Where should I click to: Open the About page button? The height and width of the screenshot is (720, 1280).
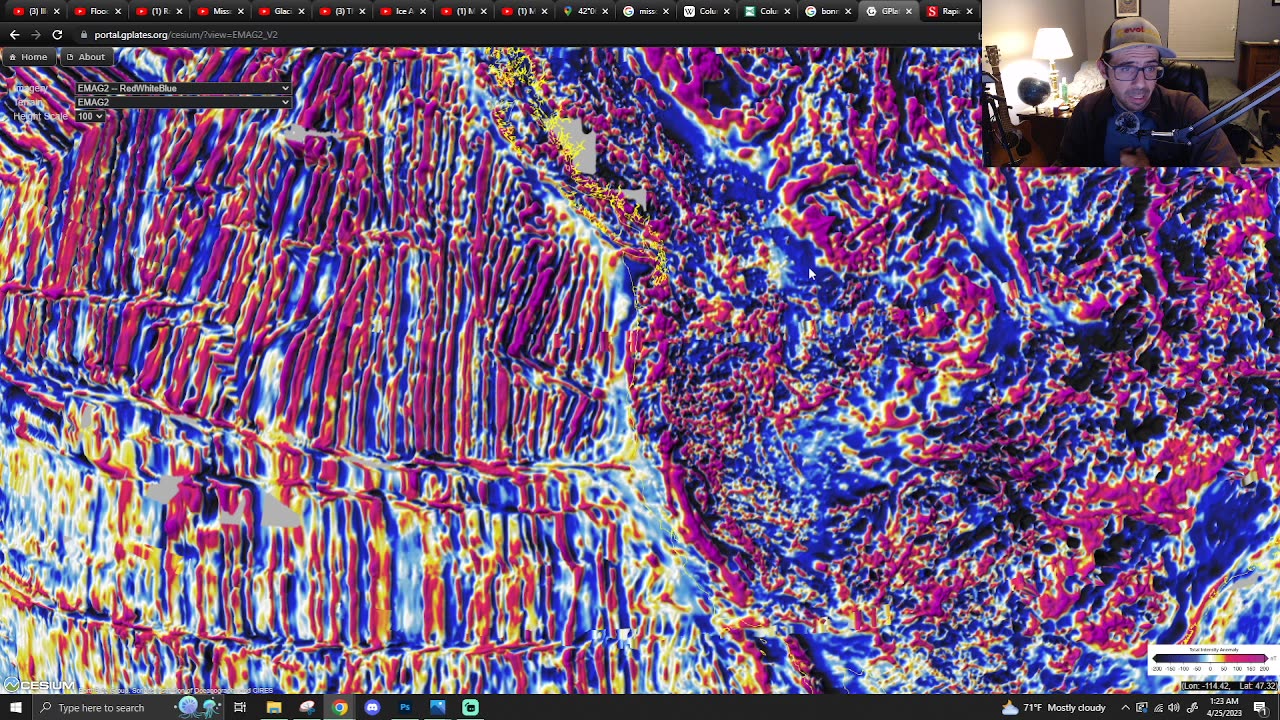(x=85, y=57)
